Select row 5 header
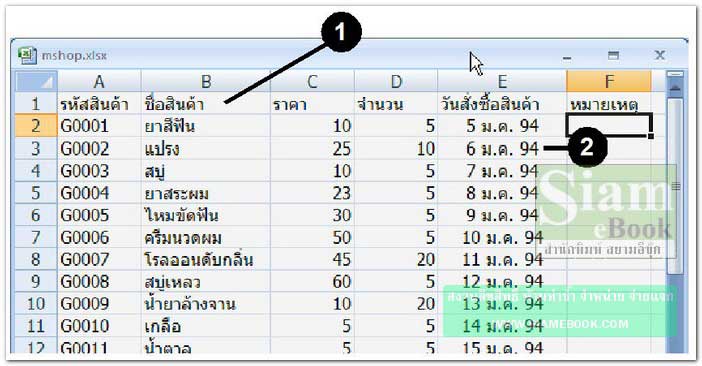The width and height of the screenshot is (702, 366). tap(36, 193)
